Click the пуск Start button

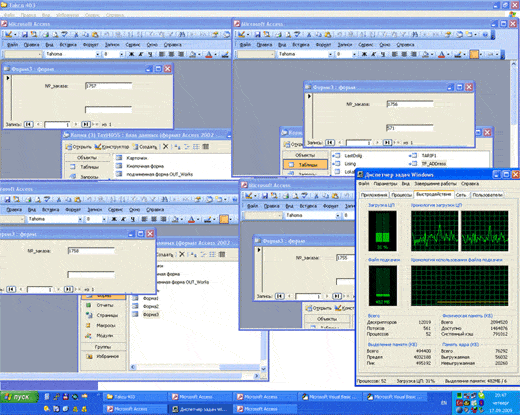click(19, 397)
